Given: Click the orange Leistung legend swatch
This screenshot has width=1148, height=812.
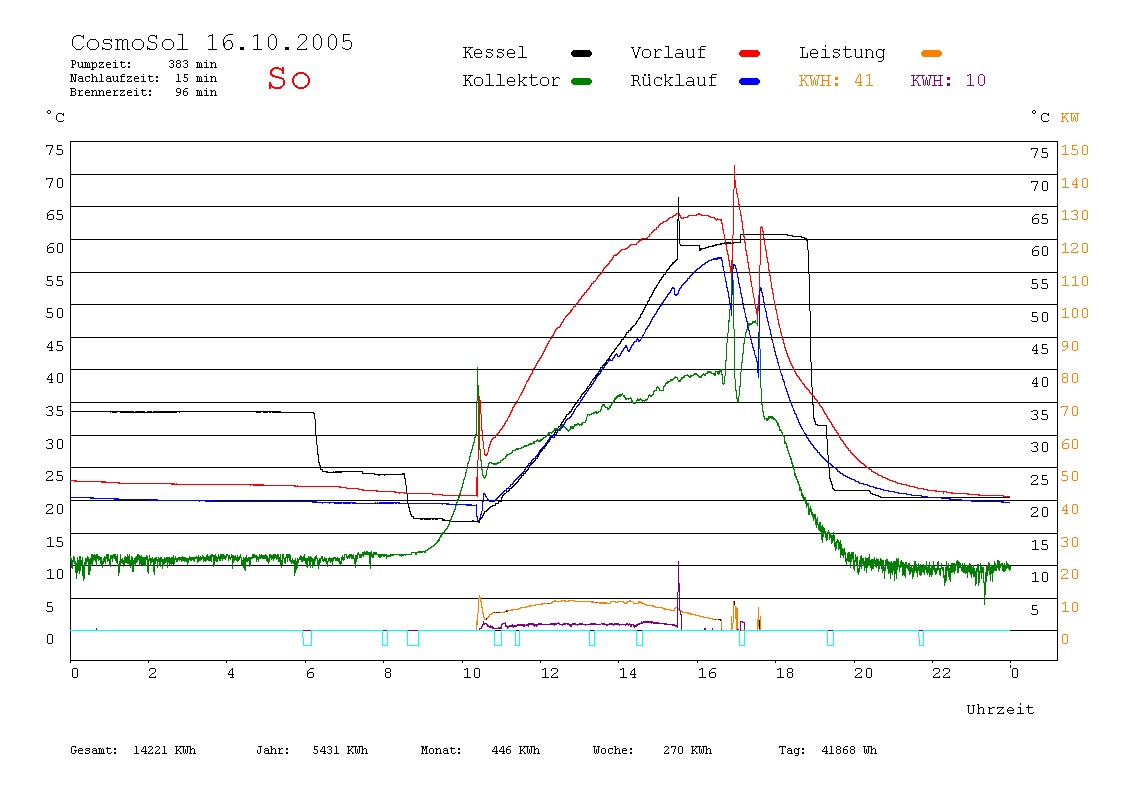Looking at the screenshot, I should [931, 53].
